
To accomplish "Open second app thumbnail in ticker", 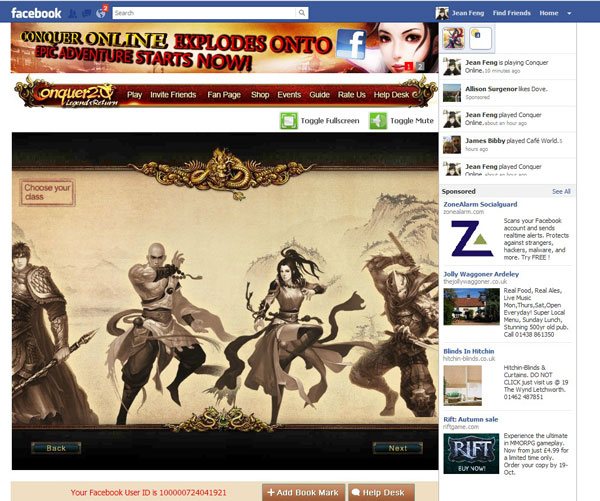I will point(480,38).
